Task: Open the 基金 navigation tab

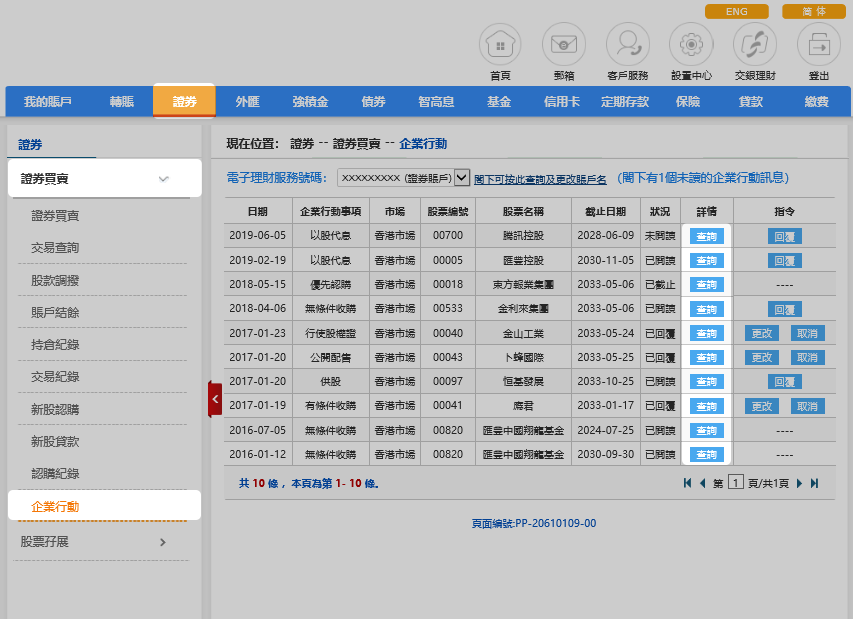Action: [x=499, y=102]
